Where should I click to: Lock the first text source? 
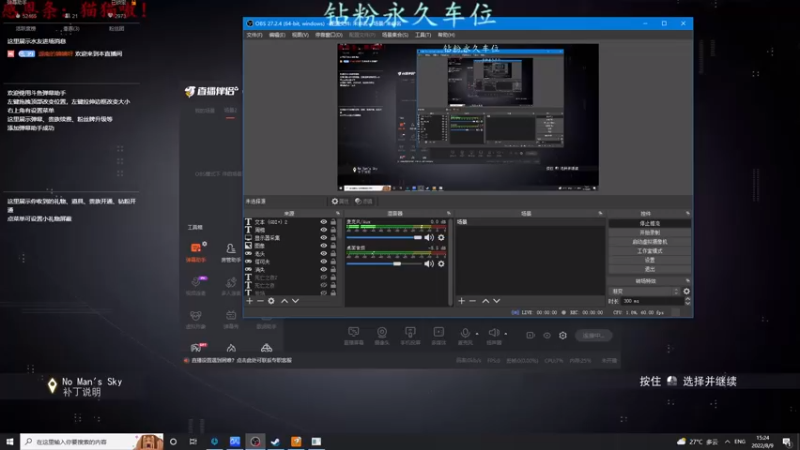coord(333,222)
